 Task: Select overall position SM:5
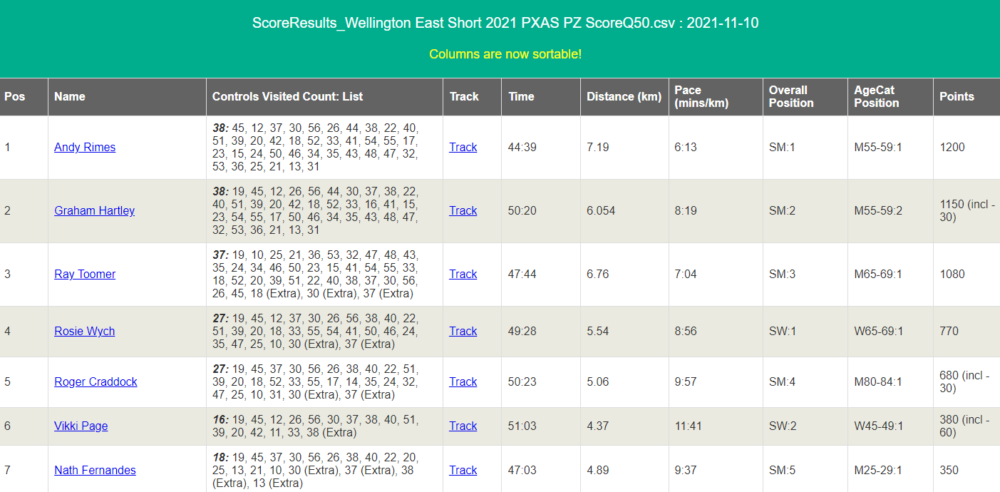point(783,470)
